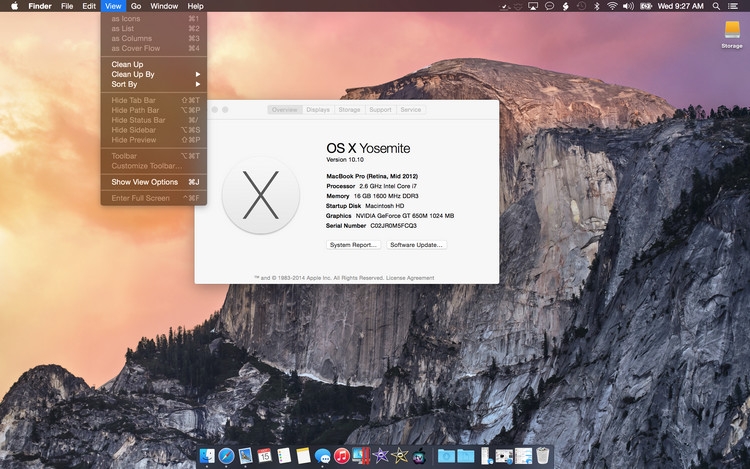Open Notification Center list icon
Image resolution: width=750 pixels, height=469 pixels.
click(x=732, y=6)
